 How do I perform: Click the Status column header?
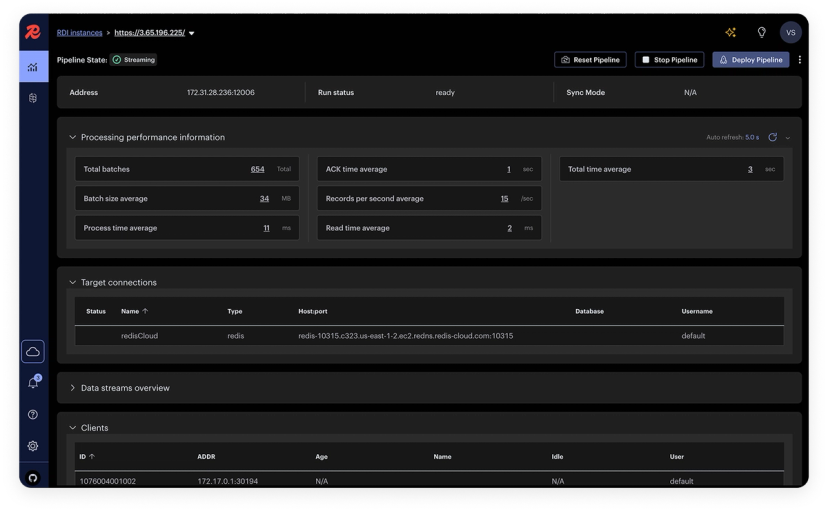click(96, 311)
